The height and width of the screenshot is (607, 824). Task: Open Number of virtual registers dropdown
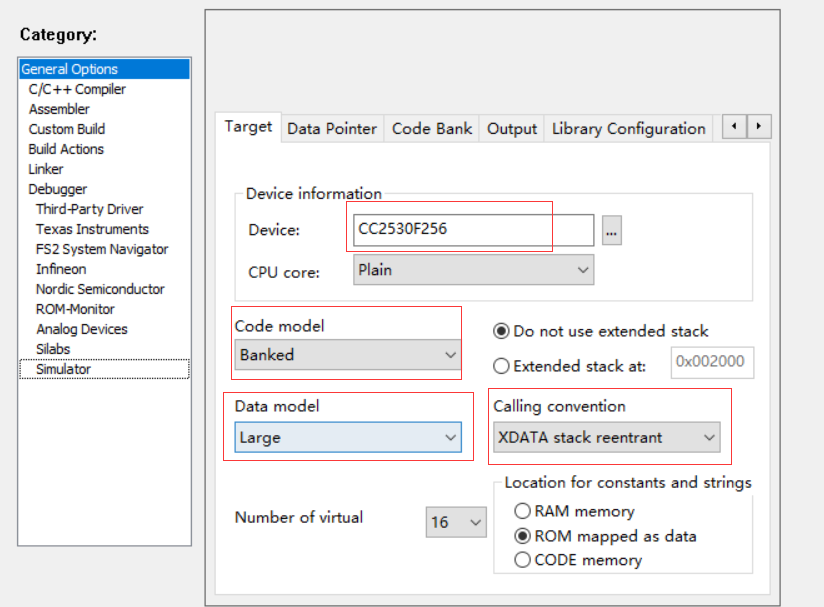pyautogui.click(x=456, y=522)
